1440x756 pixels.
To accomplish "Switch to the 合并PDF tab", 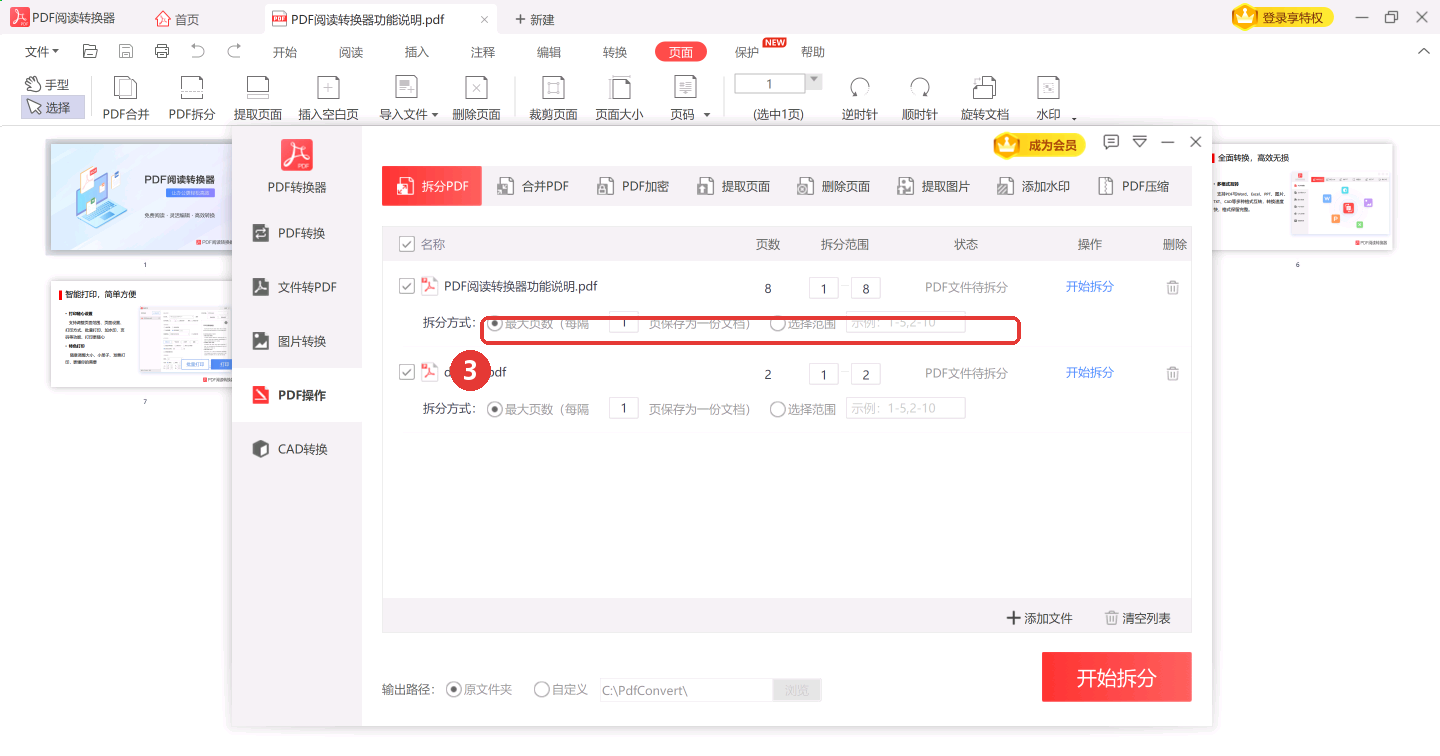I will click(x=532, y=186).
